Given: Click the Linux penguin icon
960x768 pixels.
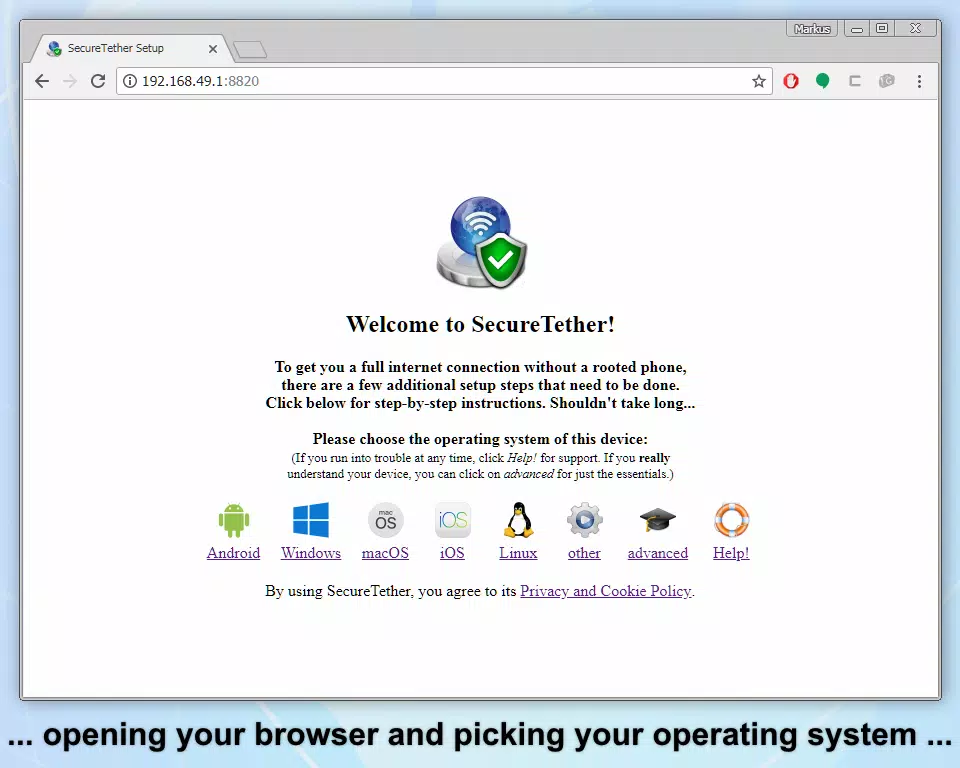Looking at the screenshot, I should pos(519,520).
